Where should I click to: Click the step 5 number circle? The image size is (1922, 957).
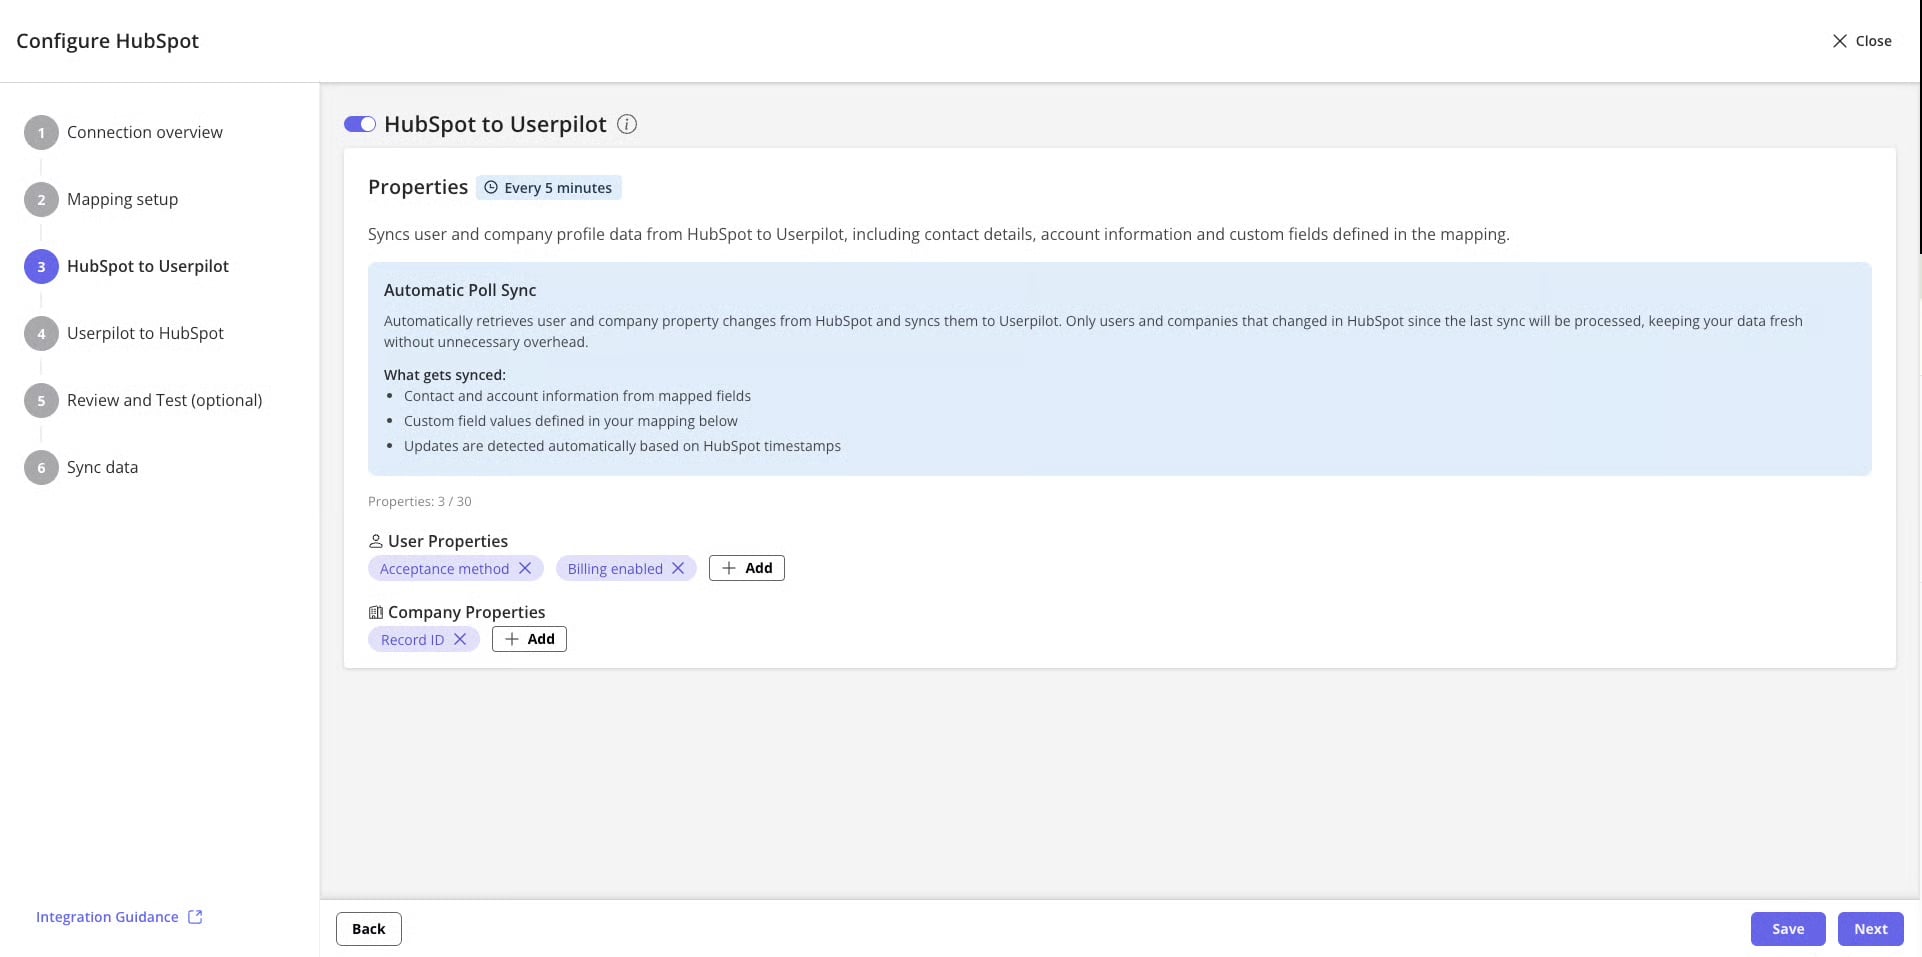click(41, 400)
